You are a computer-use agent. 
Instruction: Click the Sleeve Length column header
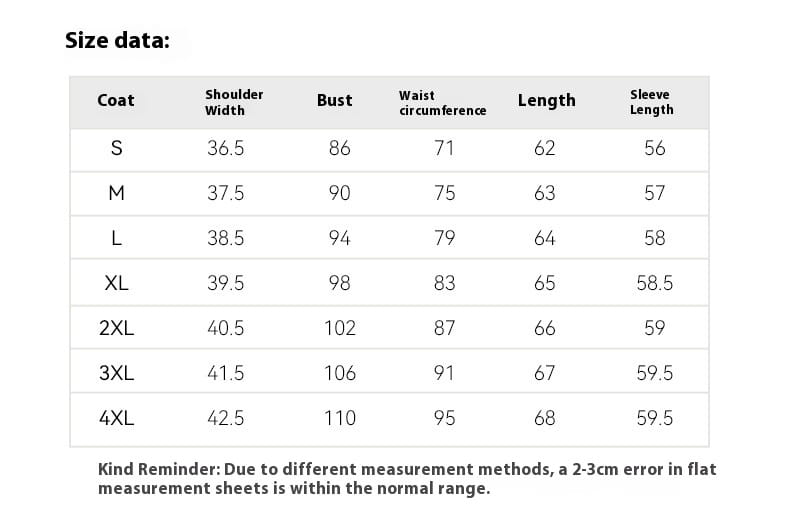tap(651, 102)
